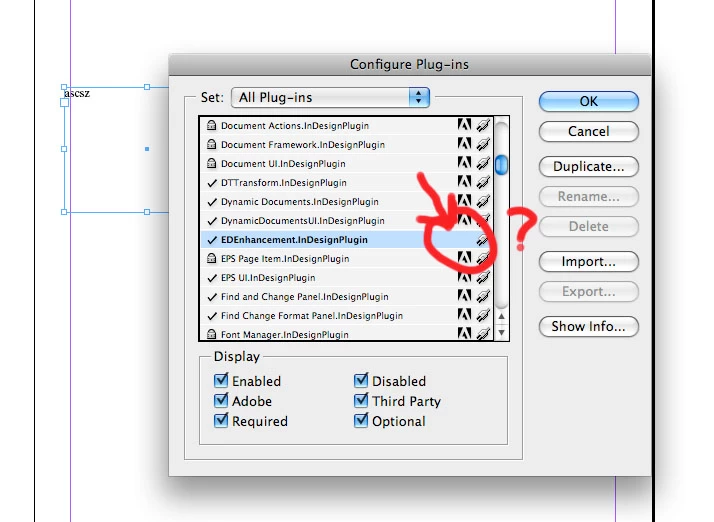Image resolution: width=714 pixels, height=522 pixels.
Task: Click plug icon in Document Actions row
Action: [483, 125]
